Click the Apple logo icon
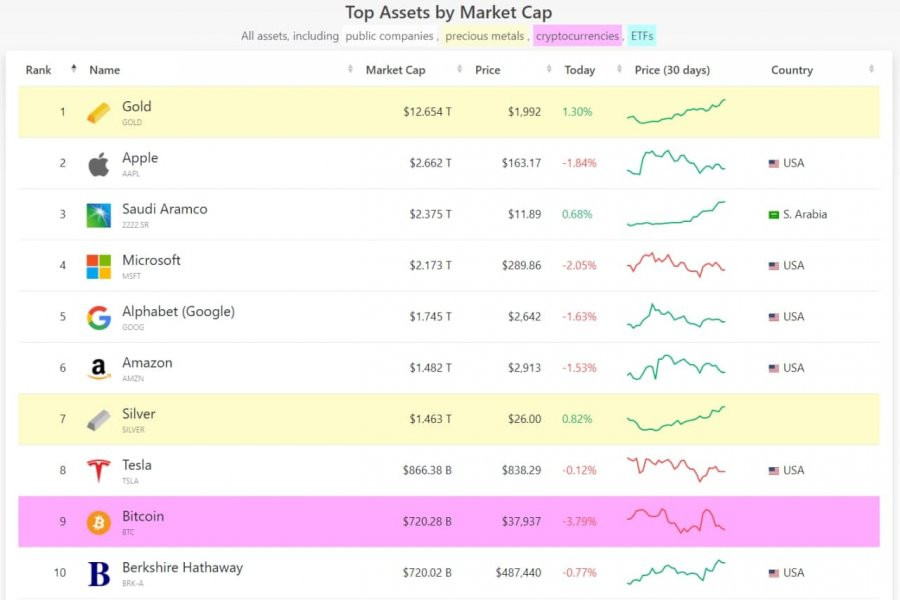Image resolution: width=900 pixels, height=600 pixels. (98, 164)
